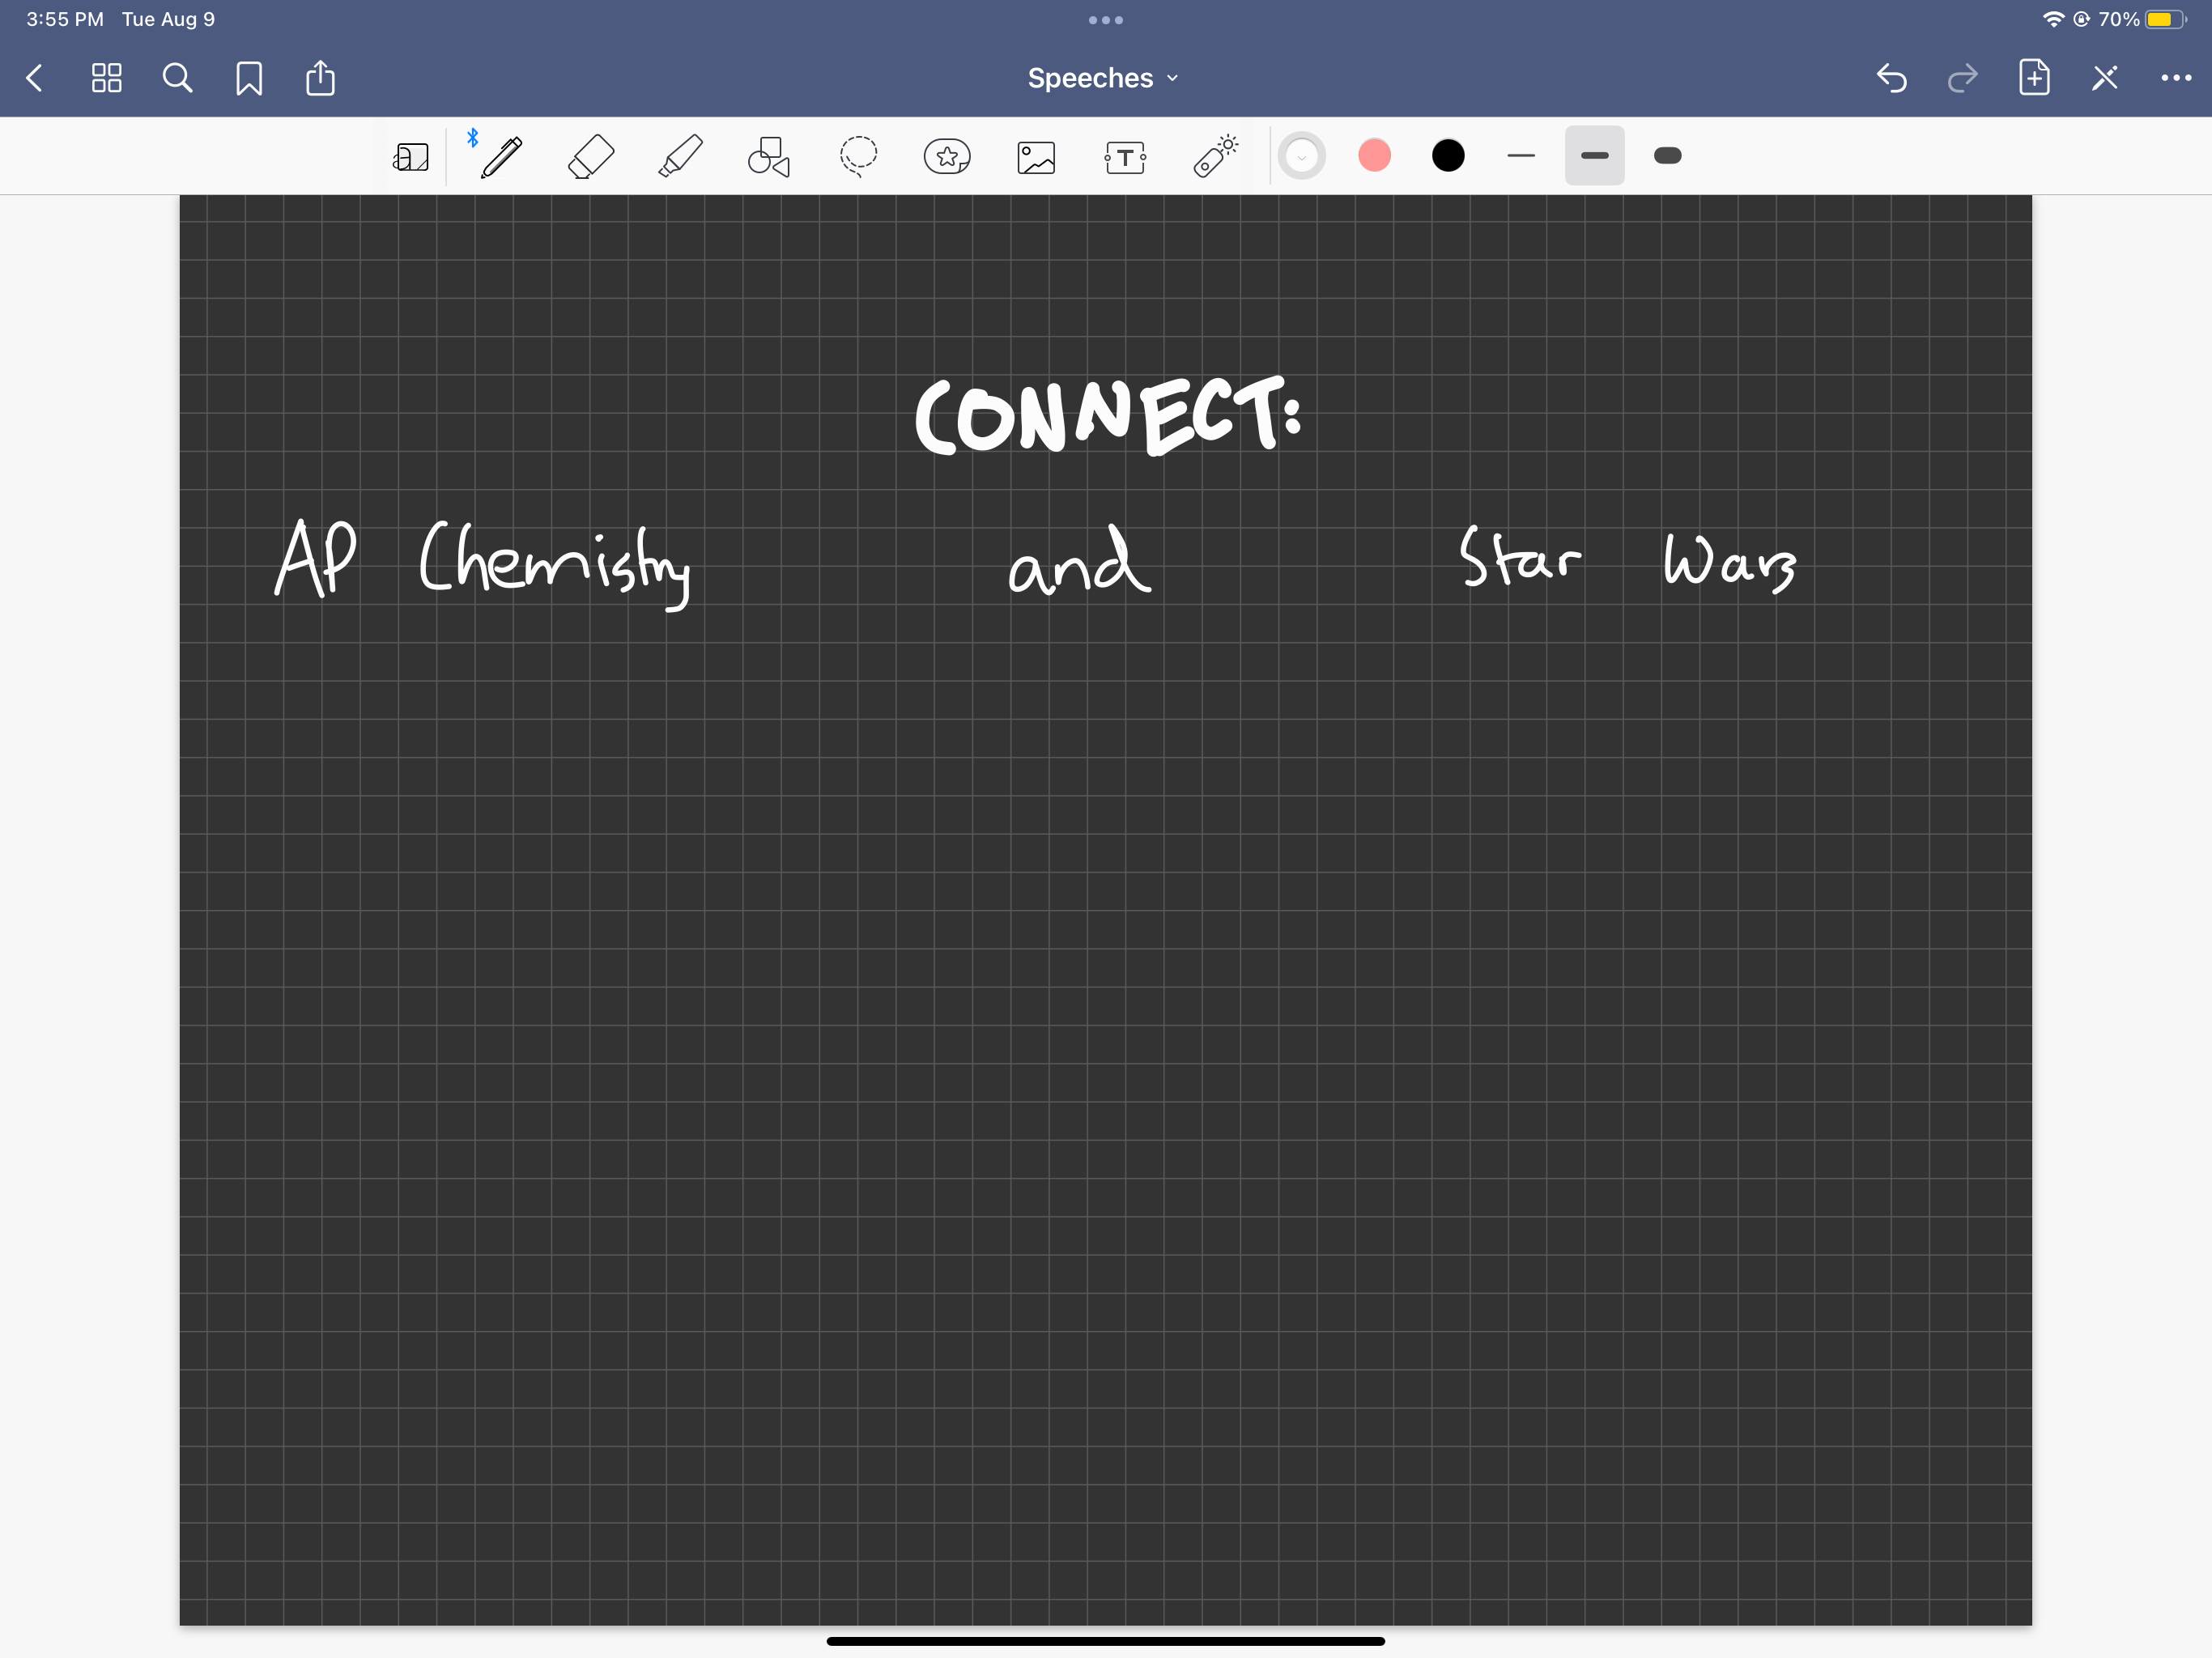Open the page thumbnails grid view
The width and height of the screenshot is (2212, 1658).
point(106,78)
